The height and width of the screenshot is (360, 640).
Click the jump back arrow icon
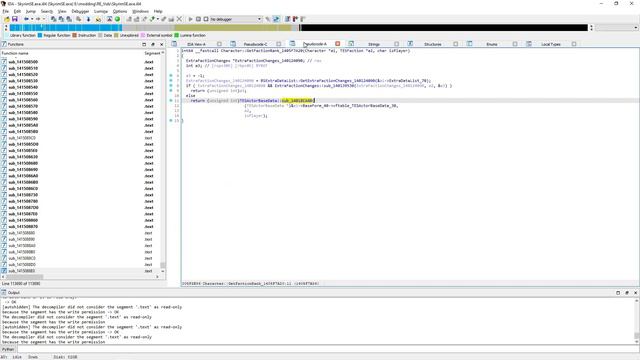click(26, 19)
